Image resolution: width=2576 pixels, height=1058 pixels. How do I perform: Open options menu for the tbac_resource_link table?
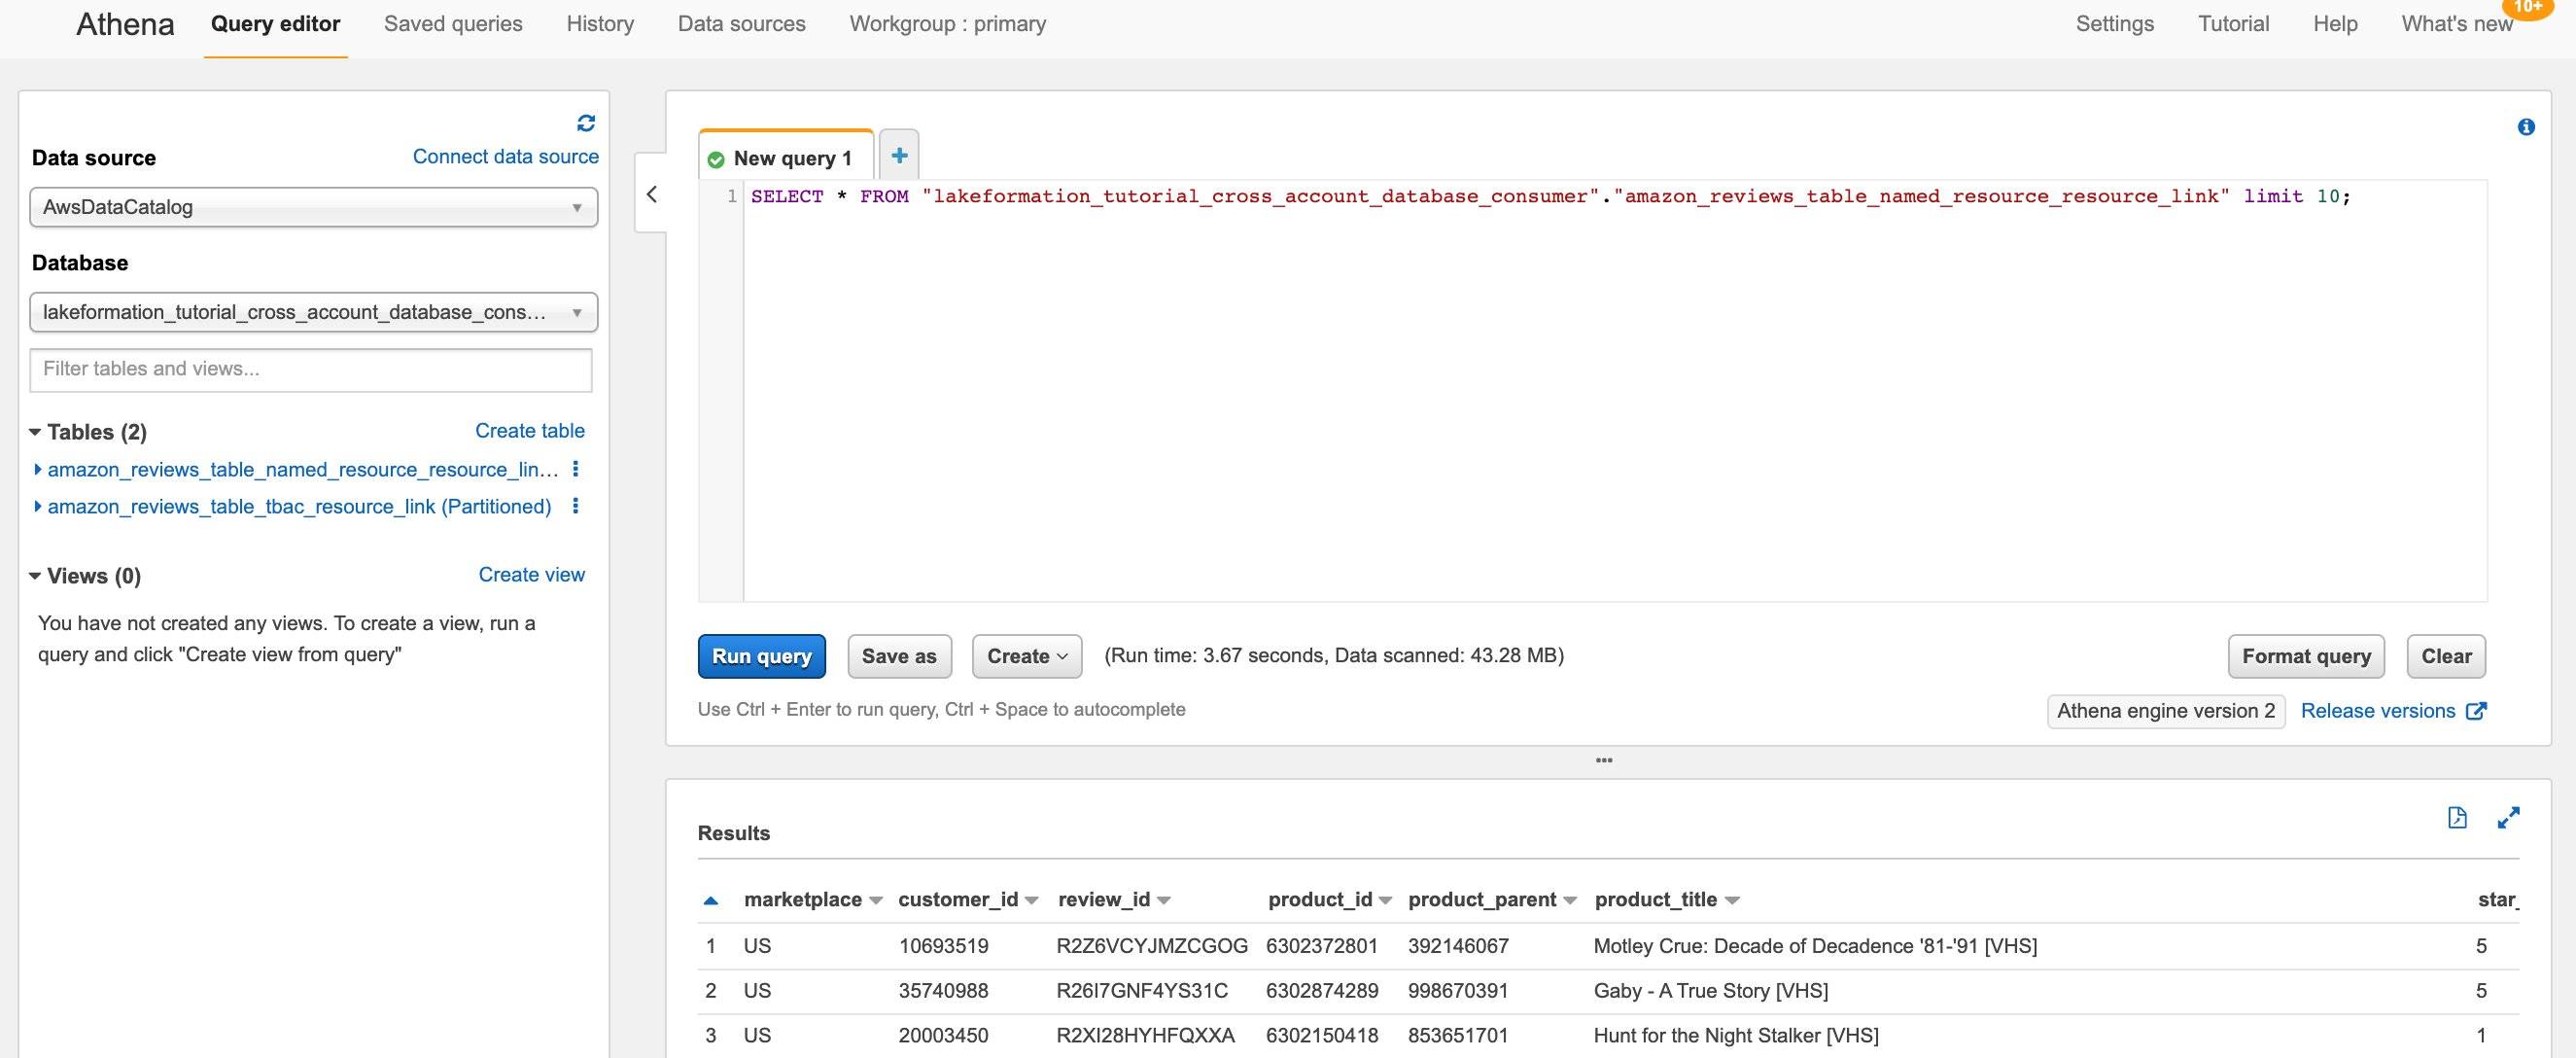click(575, 506)
